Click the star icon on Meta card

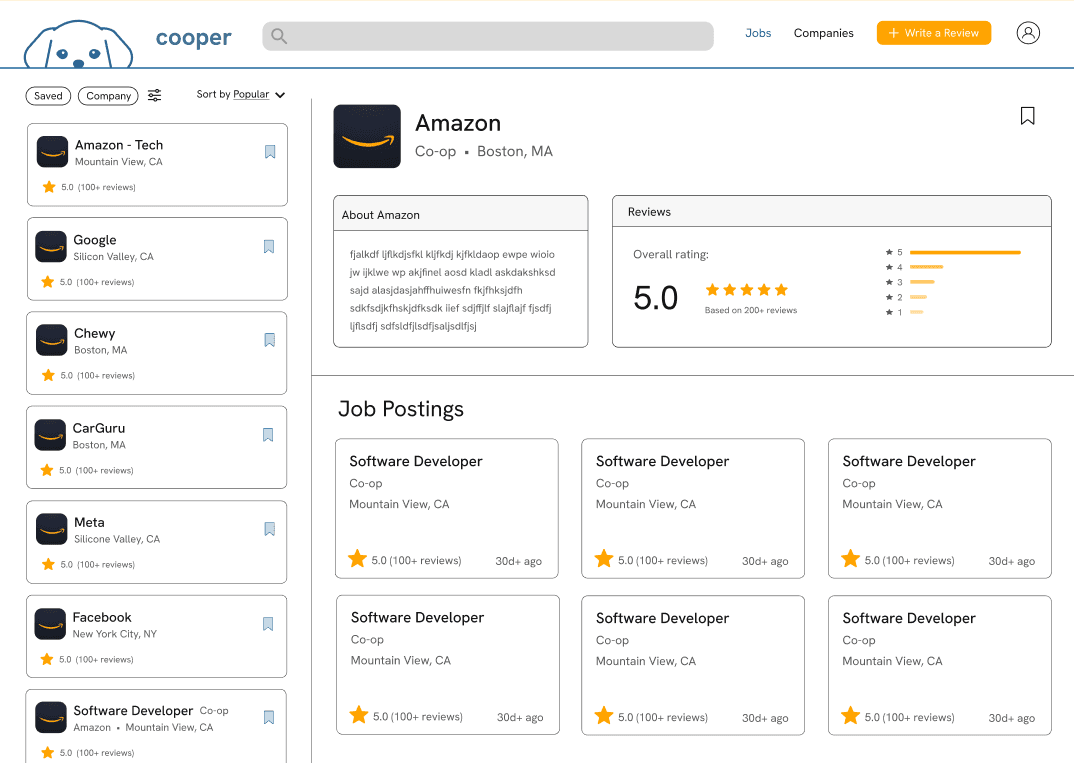(48, 564)
